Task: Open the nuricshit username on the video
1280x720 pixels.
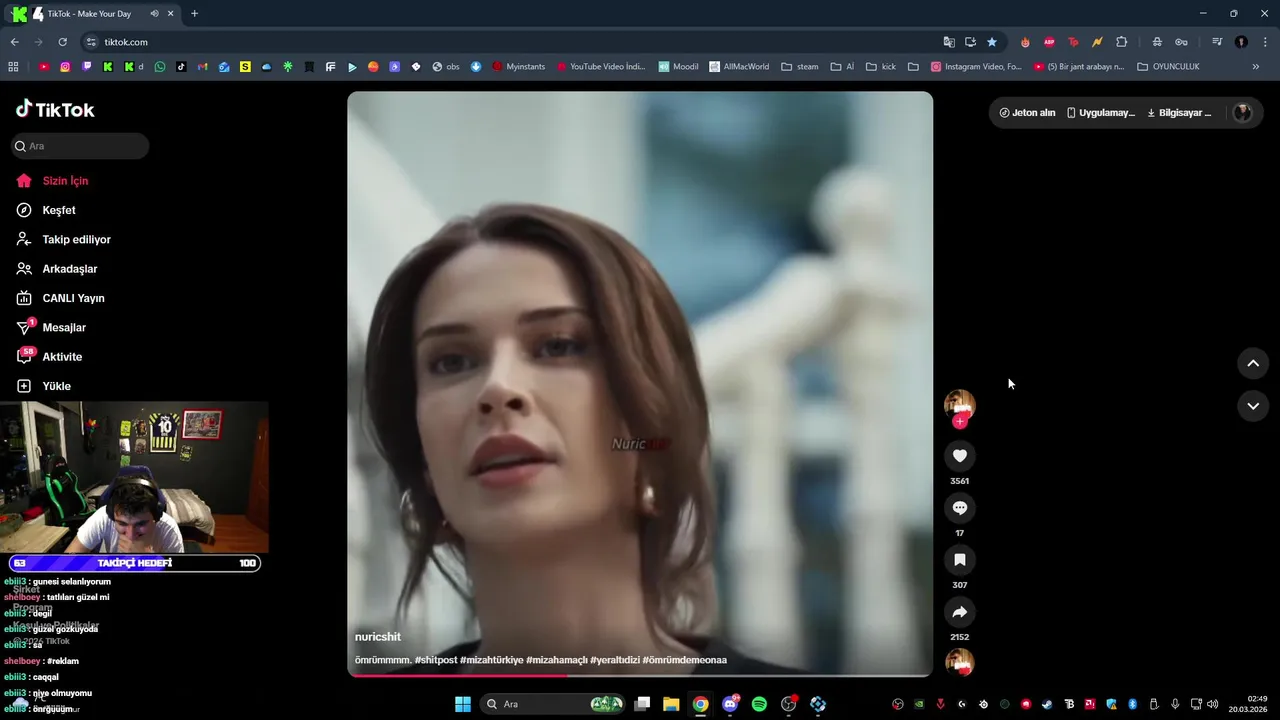Action: point(378,637)
